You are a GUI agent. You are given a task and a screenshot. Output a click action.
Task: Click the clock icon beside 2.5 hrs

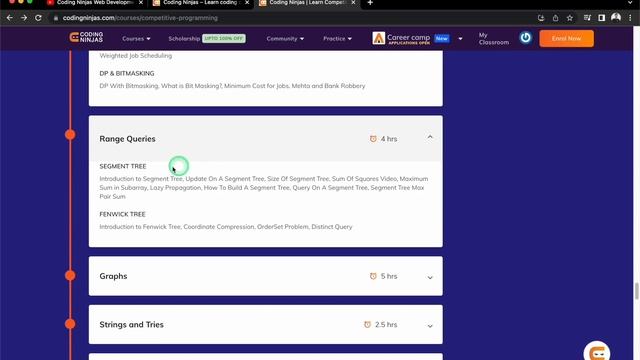point(367,324)
